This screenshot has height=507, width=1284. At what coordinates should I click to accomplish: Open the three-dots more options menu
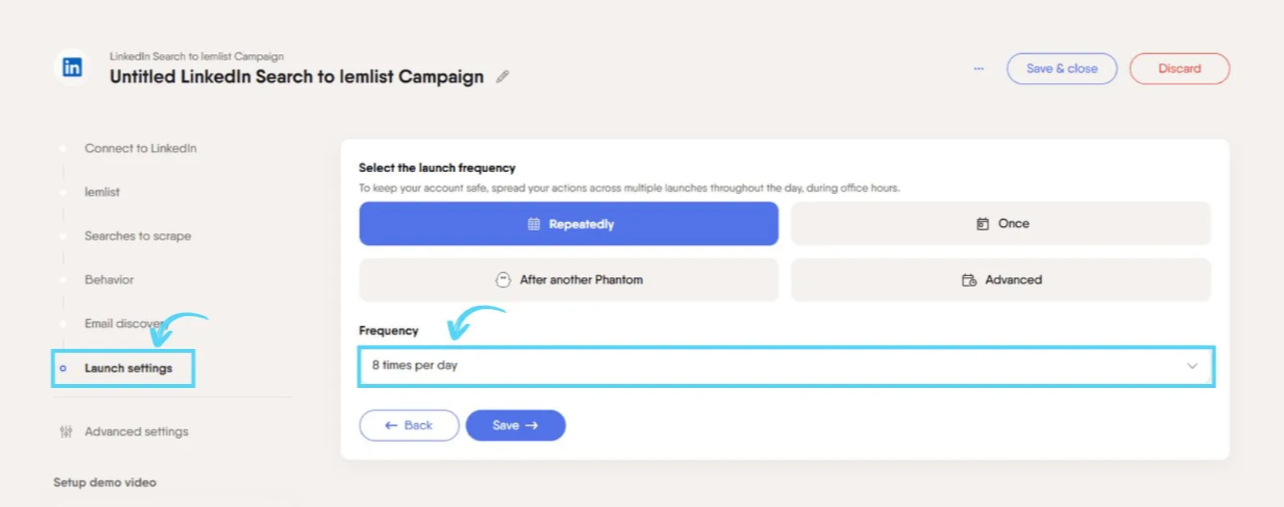(979, 68)
